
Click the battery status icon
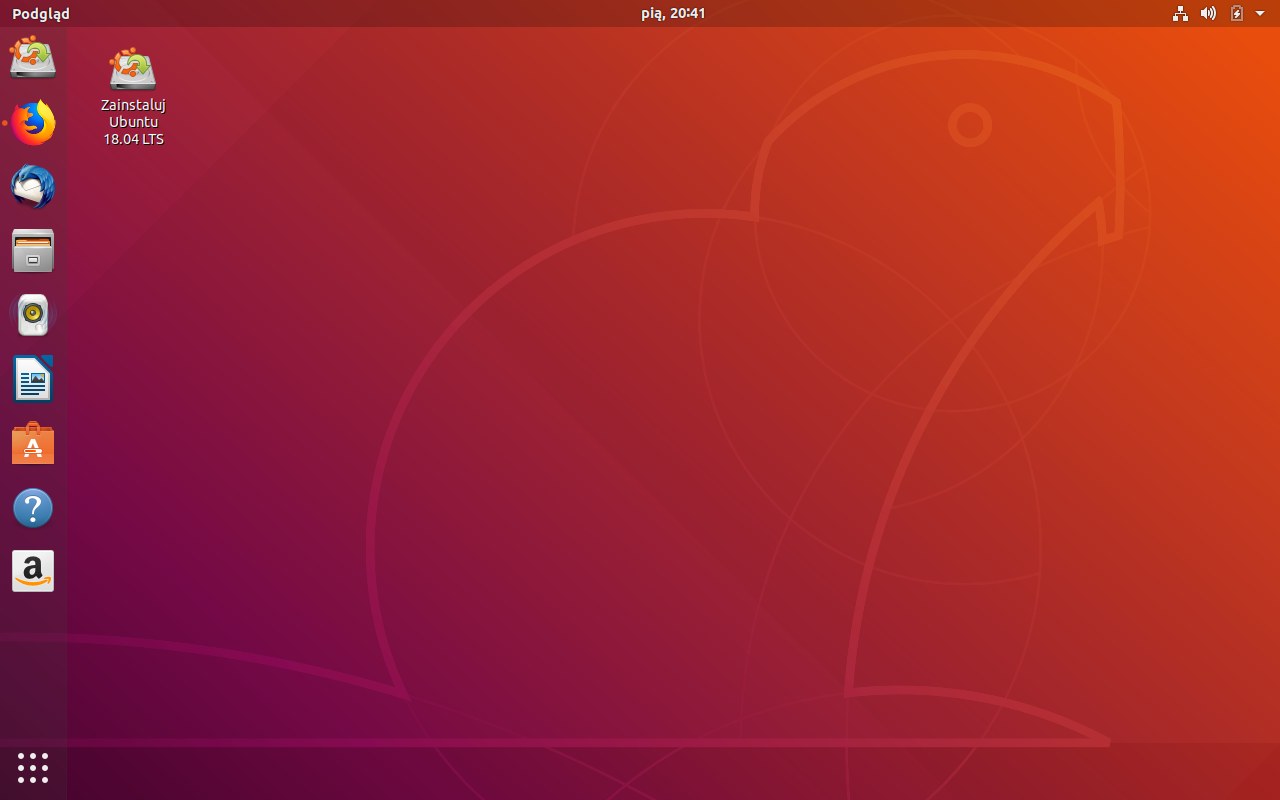(x=1237, y=13)
